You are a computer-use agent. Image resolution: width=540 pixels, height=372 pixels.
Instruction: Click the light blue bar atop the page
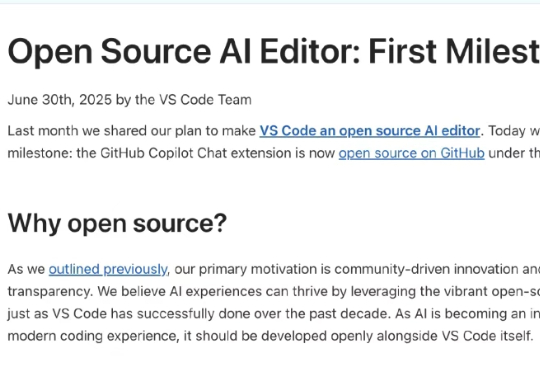[270, 2]
